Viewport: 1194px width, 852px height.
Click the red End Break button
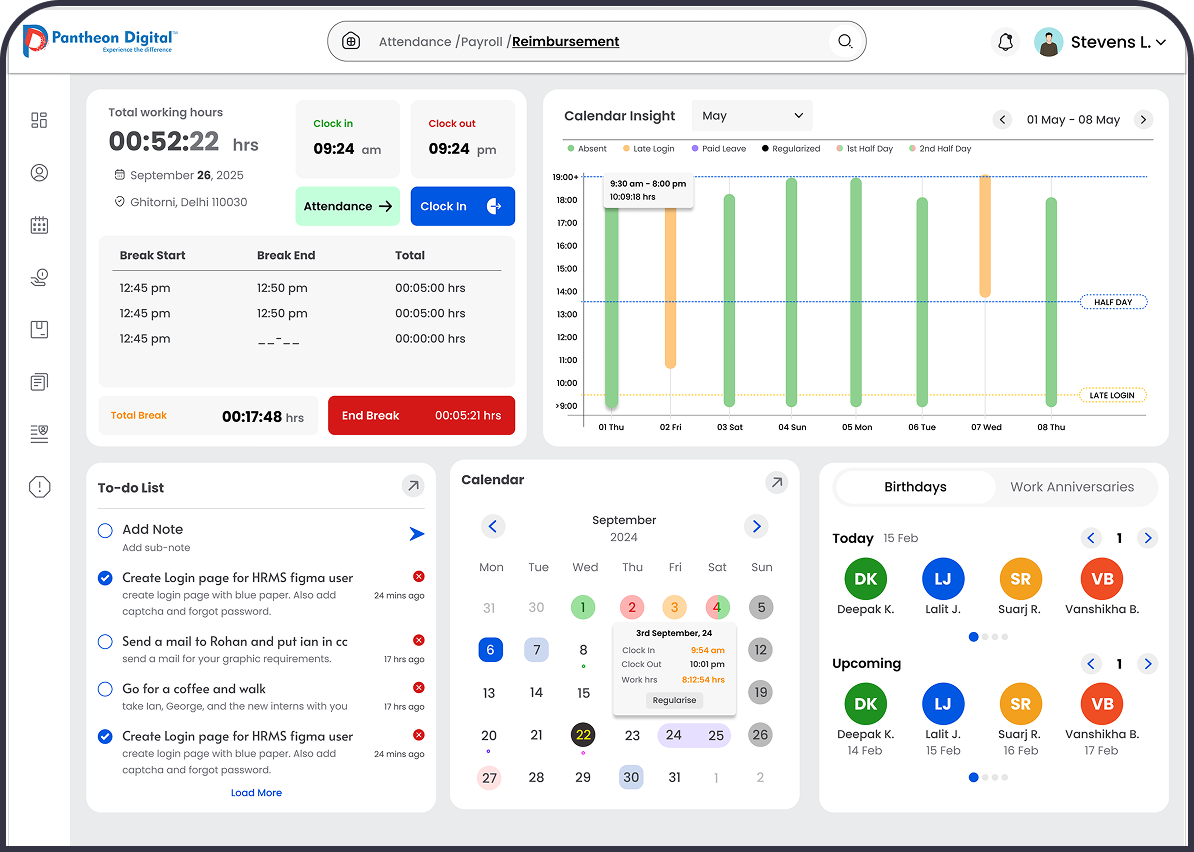click(x=421, y=415)
